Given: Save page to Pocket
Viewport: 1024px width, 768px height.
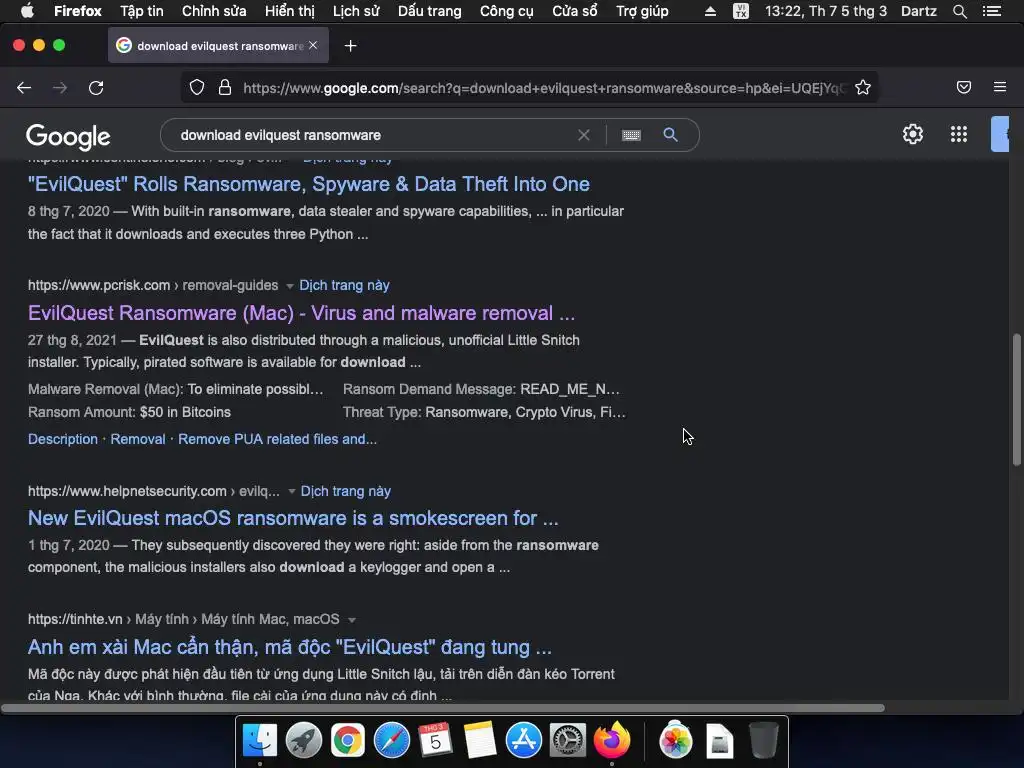Looking at the screenshot, I should point(963,88).
